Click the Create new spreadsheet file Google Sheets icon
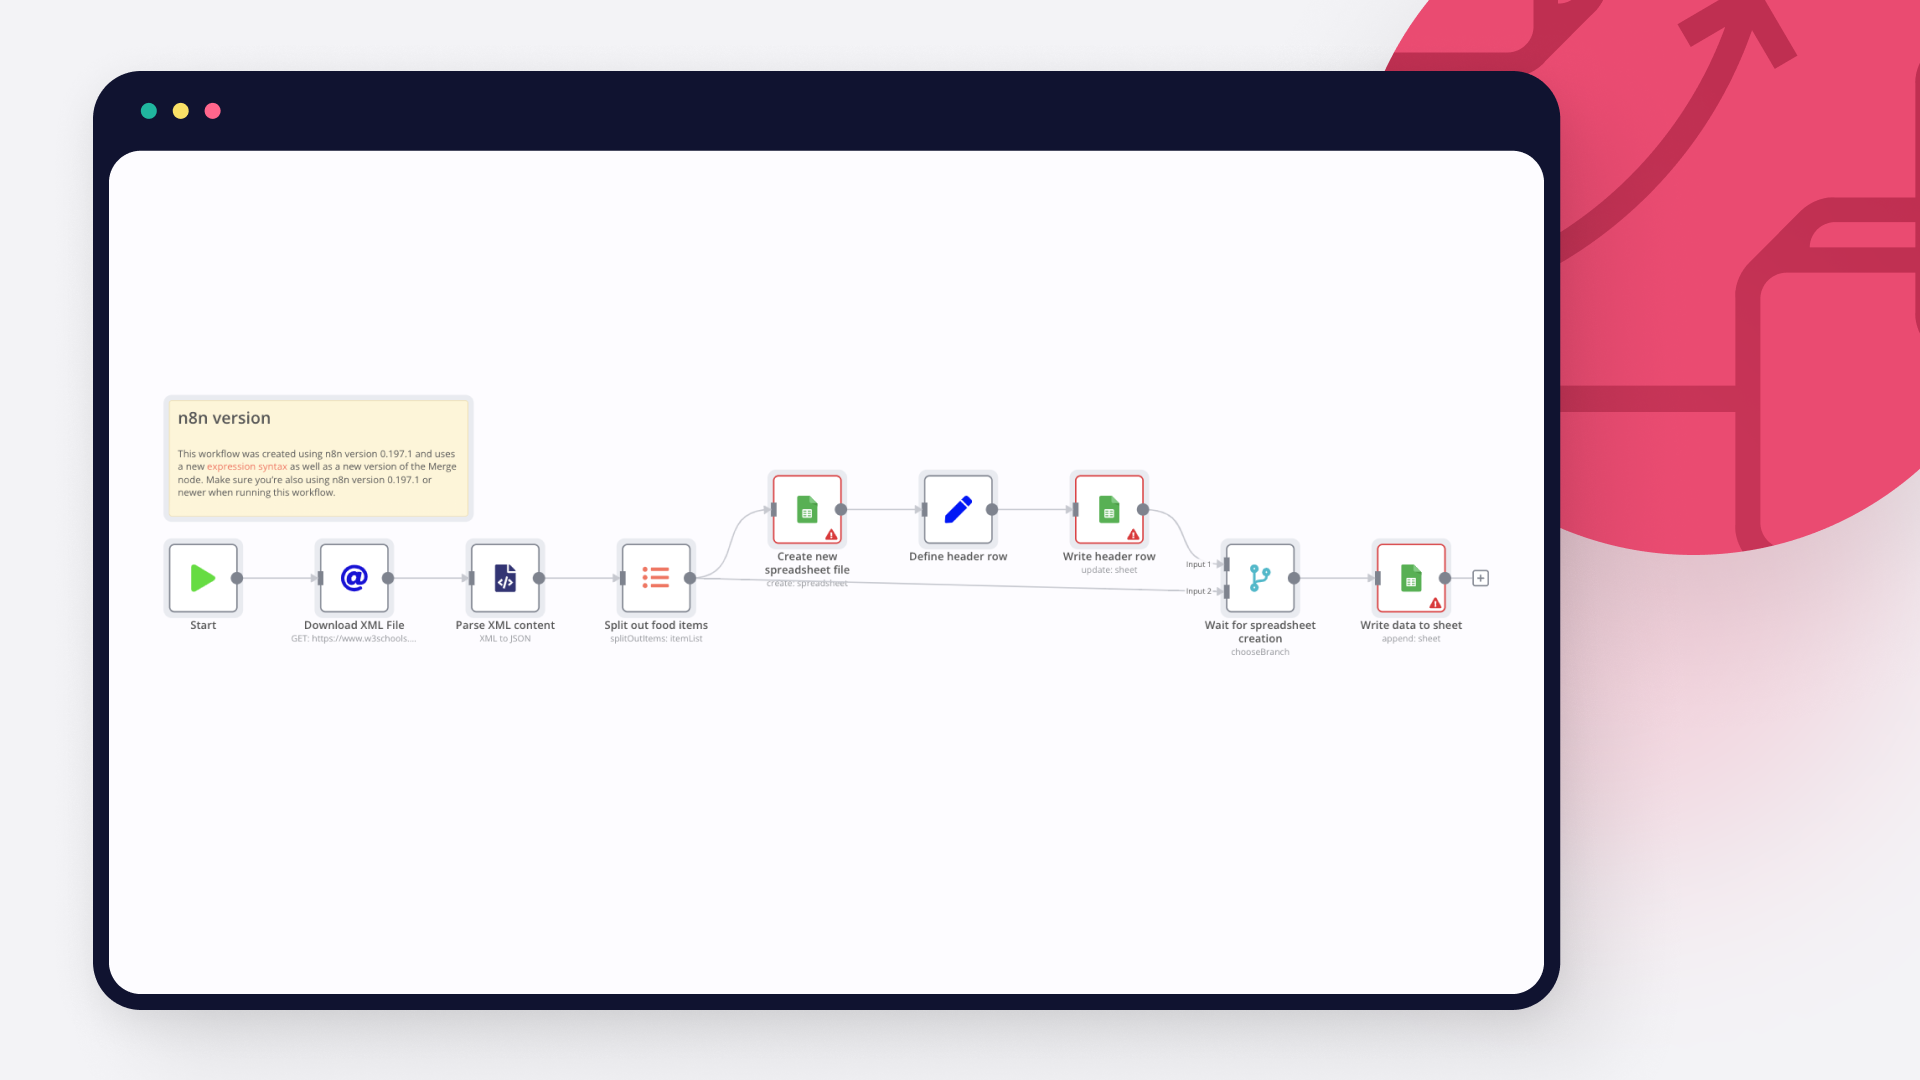This screenshot has width=1920, height=1080. [x=807, y=509]
